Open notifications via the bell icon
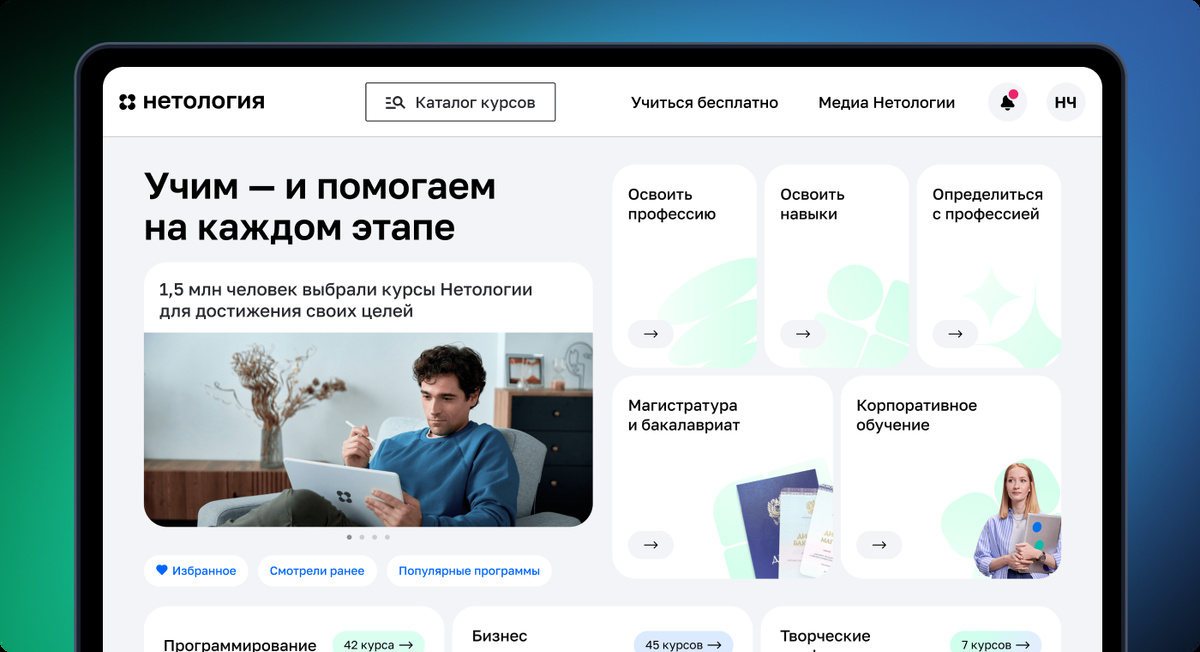 click(x=1007, y=102)
